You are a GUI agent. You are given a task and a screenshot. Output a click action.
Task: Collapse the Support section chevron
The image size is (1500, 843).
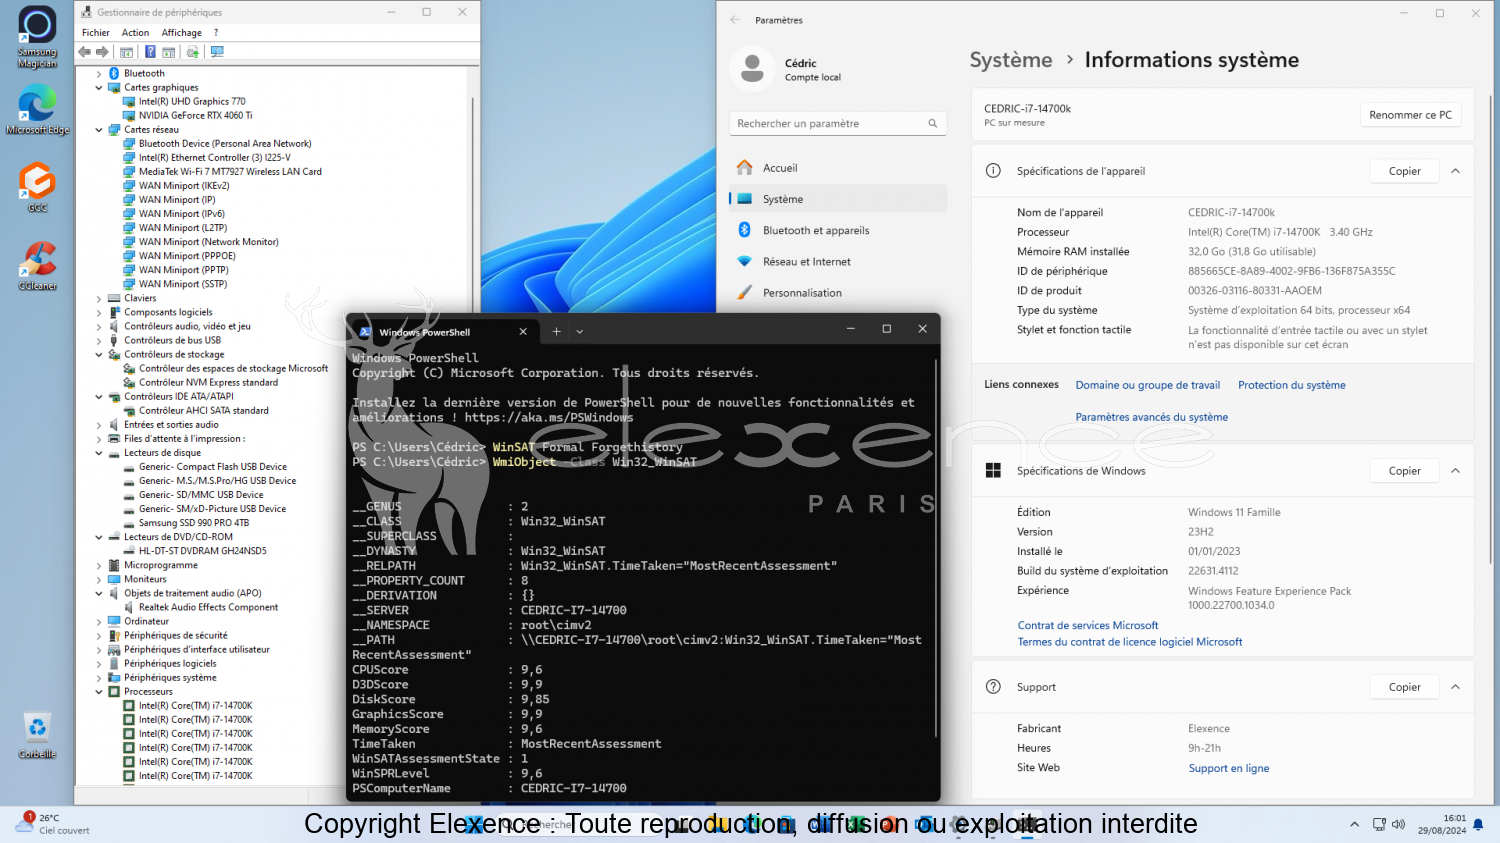1455,687
